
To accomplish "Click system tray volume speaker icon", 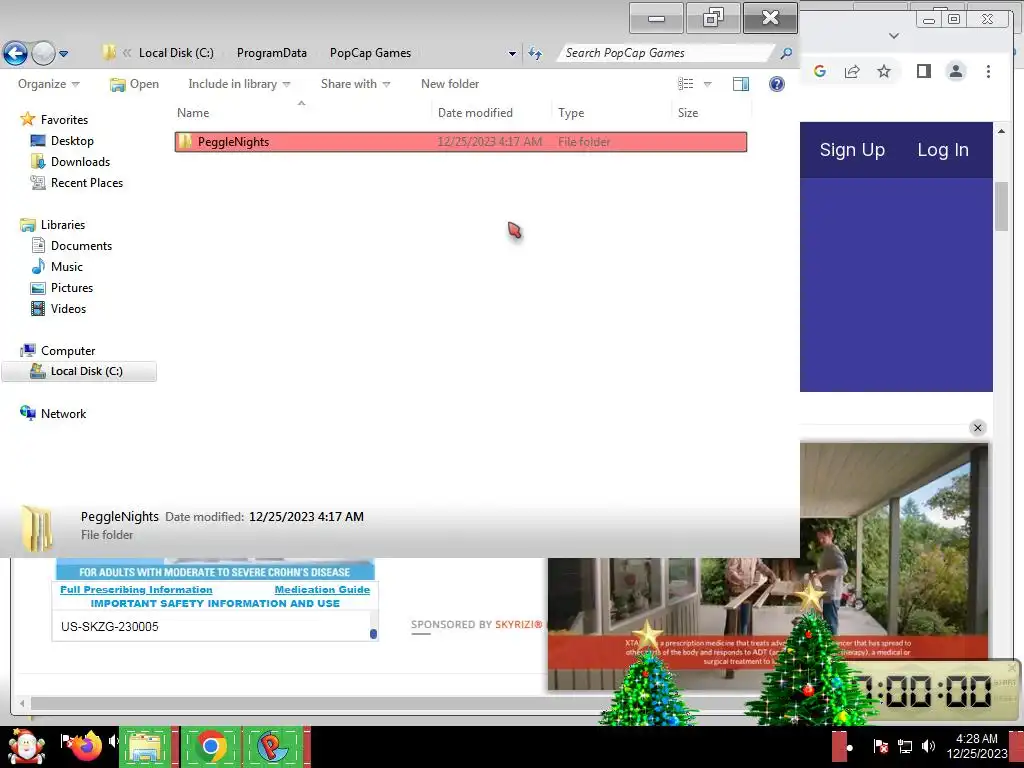I will coord(928,746).
